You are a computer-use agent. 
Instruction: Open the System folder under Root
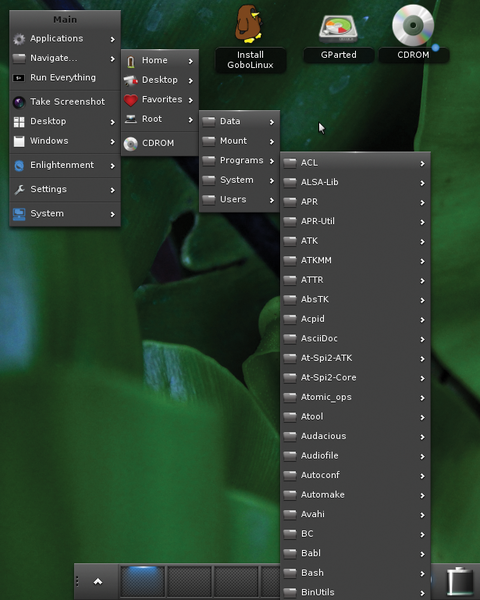[239, 180]
